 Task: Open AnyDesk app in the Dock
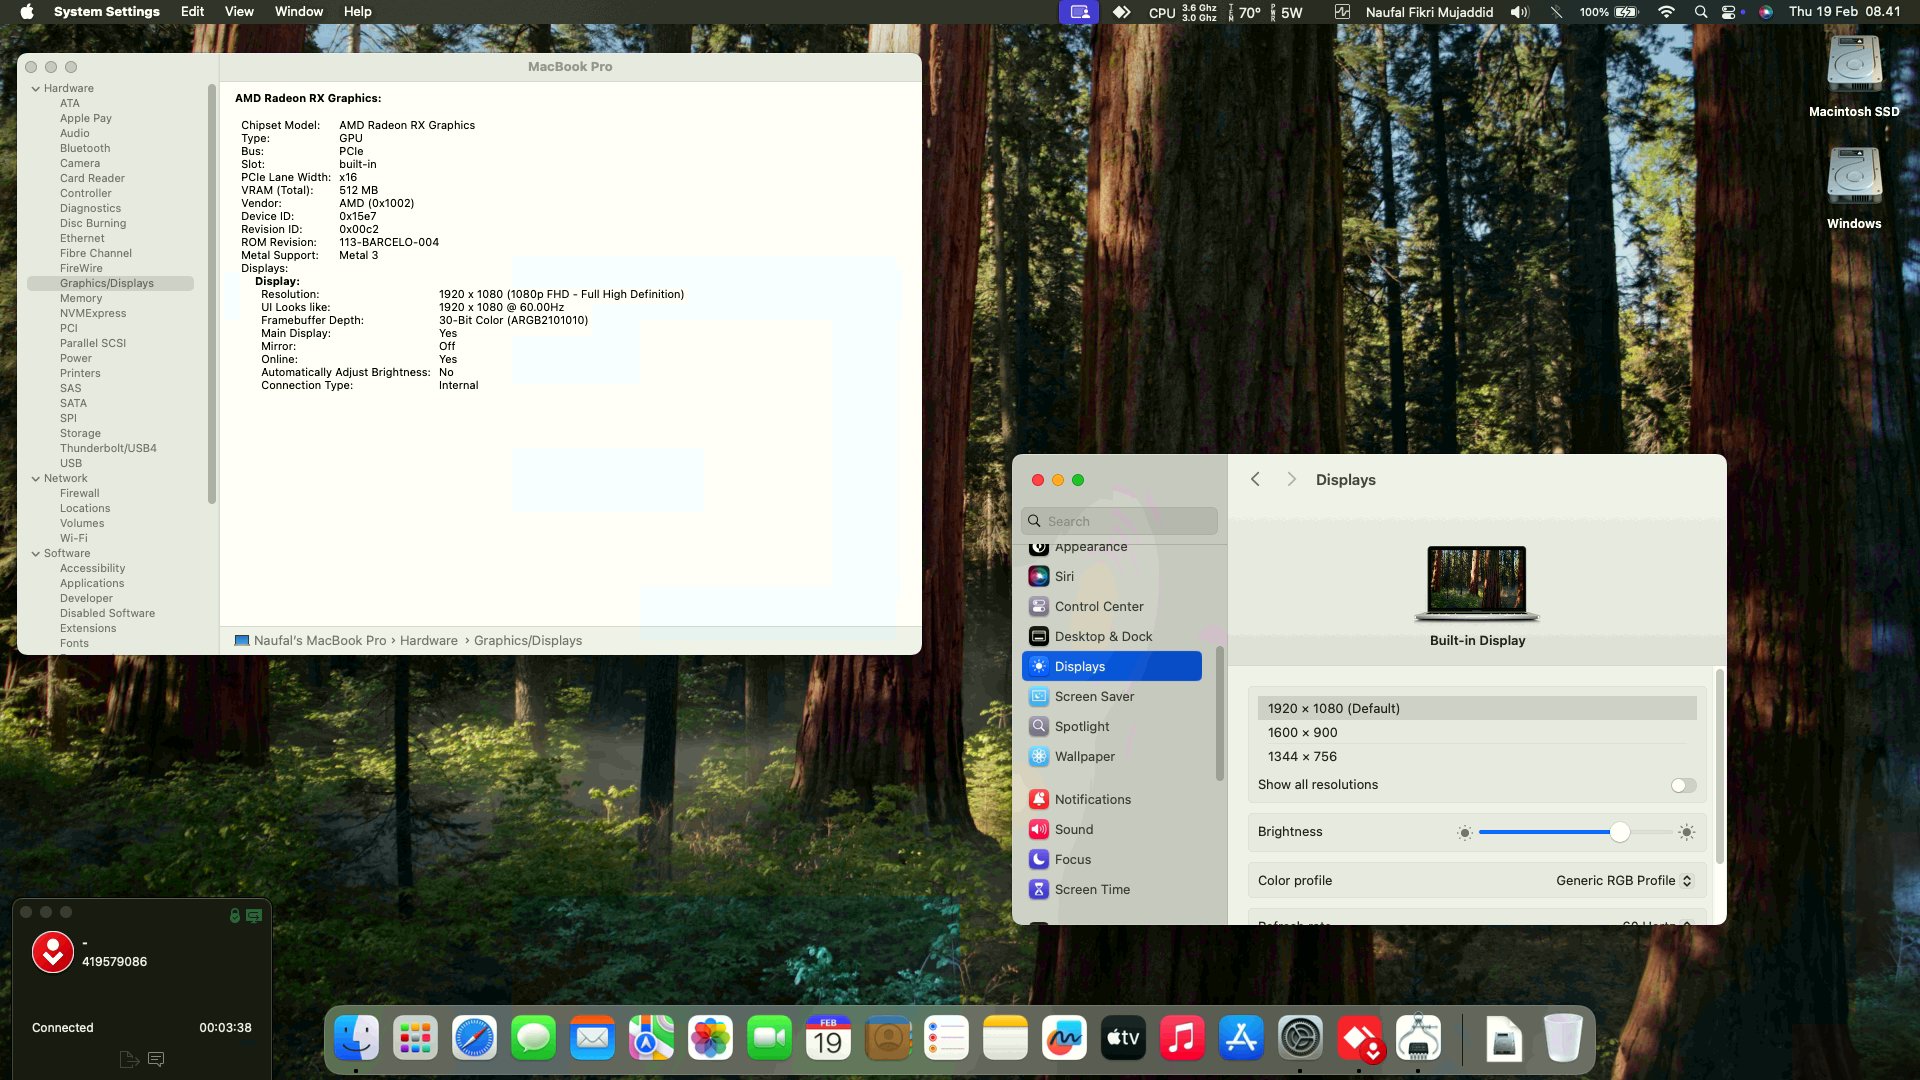pyautogui.click(x=1359, y=1039)
